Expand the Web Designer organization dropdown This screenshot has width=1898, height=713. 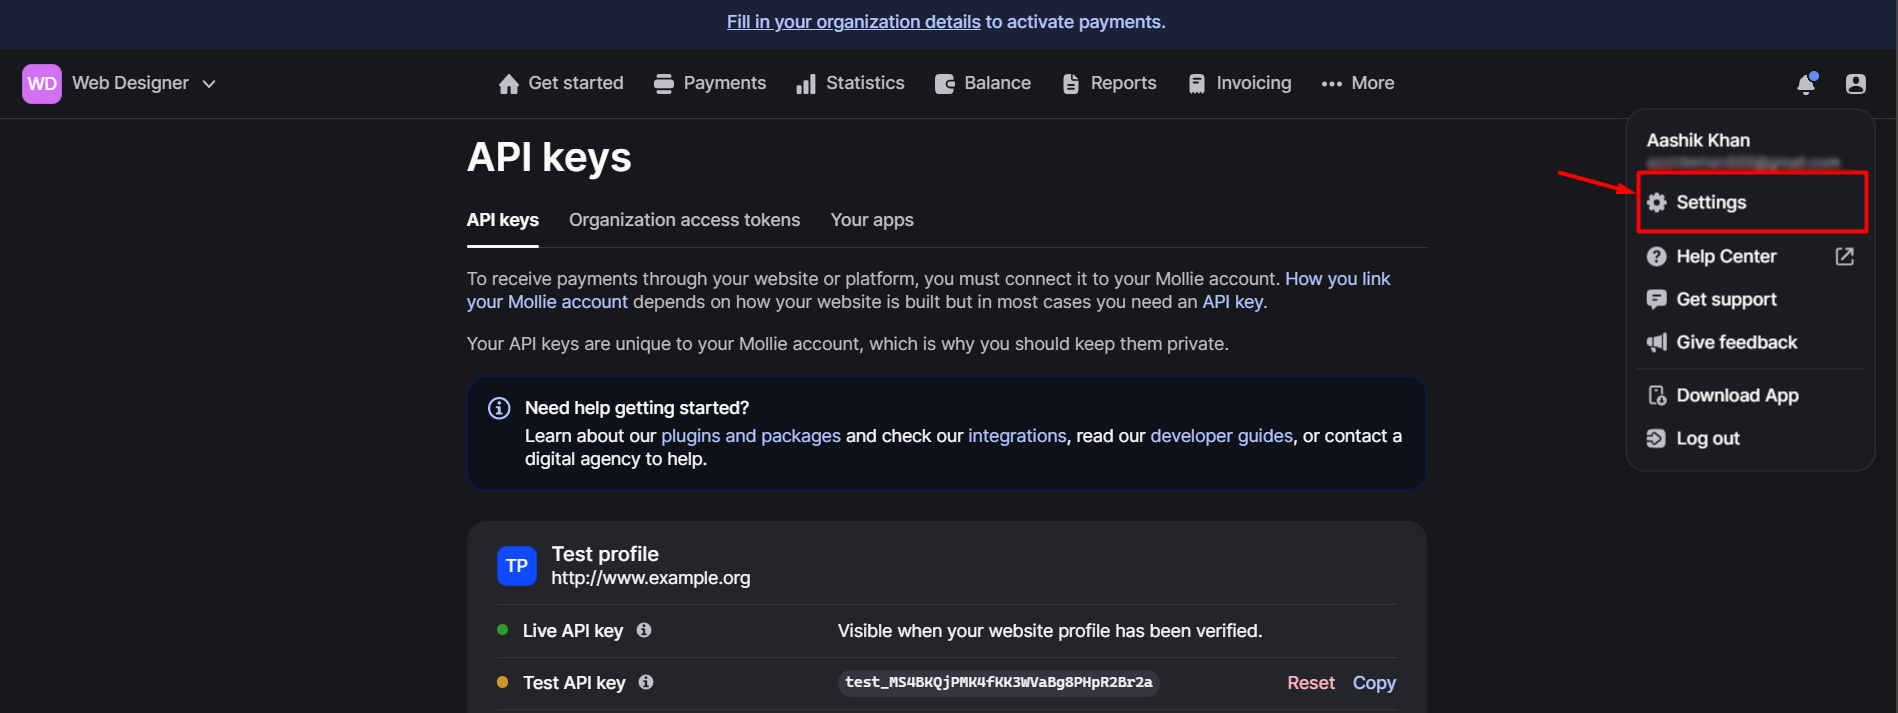209,84
